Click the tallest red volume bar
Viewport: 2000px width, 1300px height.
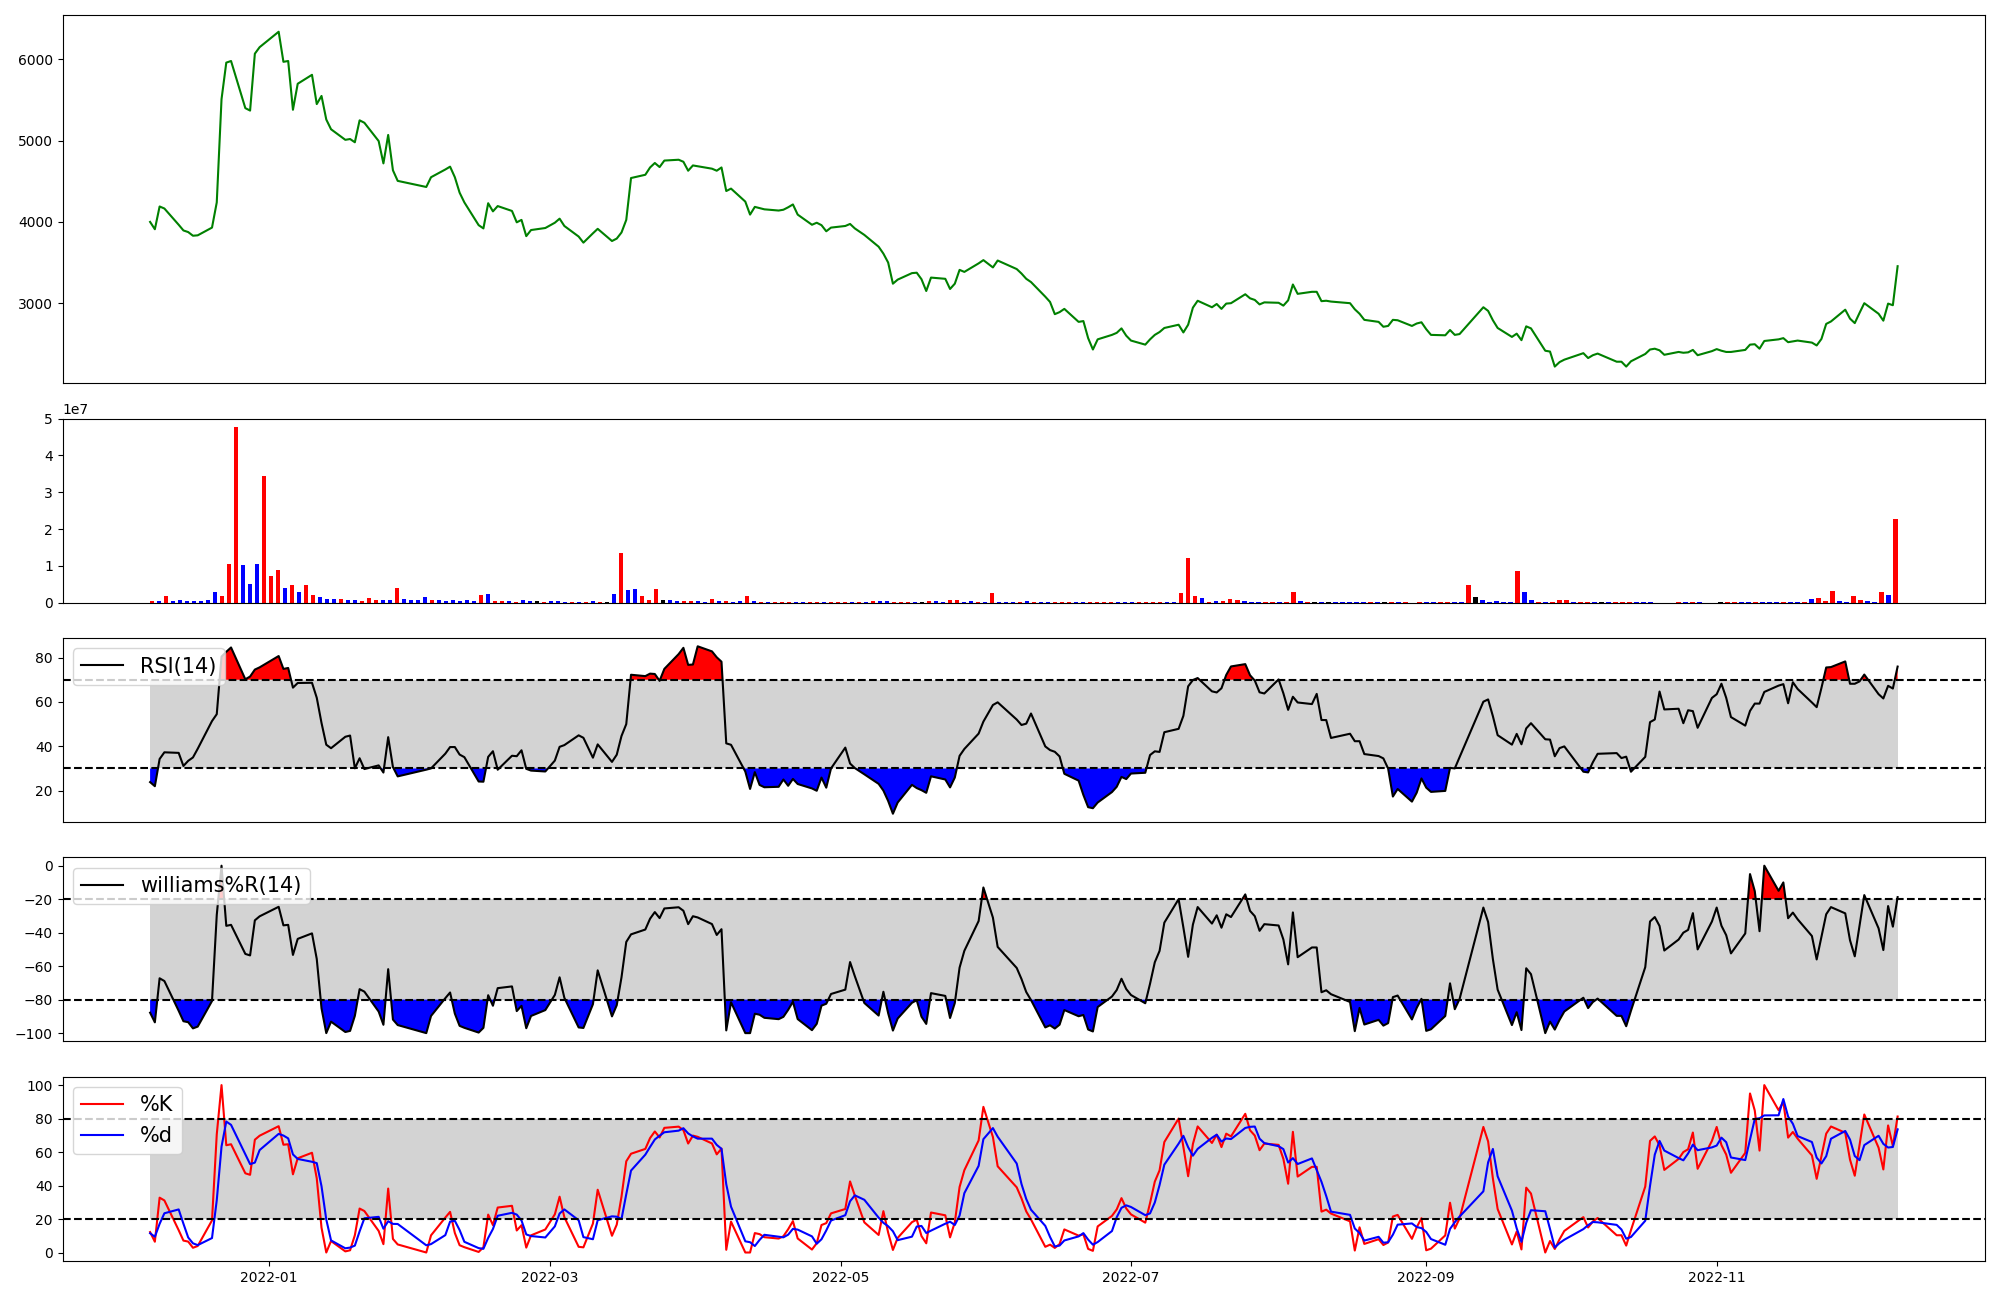point(236,515)
